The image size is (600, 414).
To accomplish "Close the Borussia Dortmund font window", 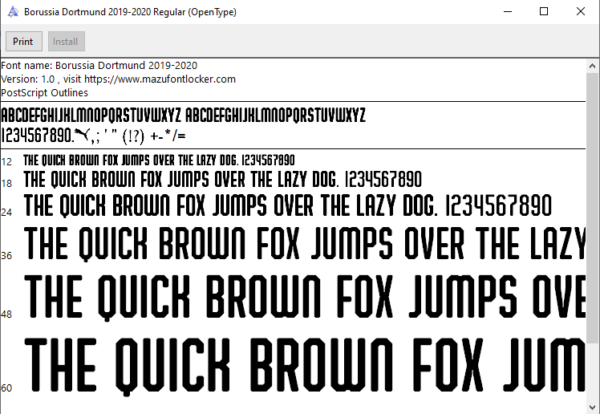I will [x=580, y=11].
